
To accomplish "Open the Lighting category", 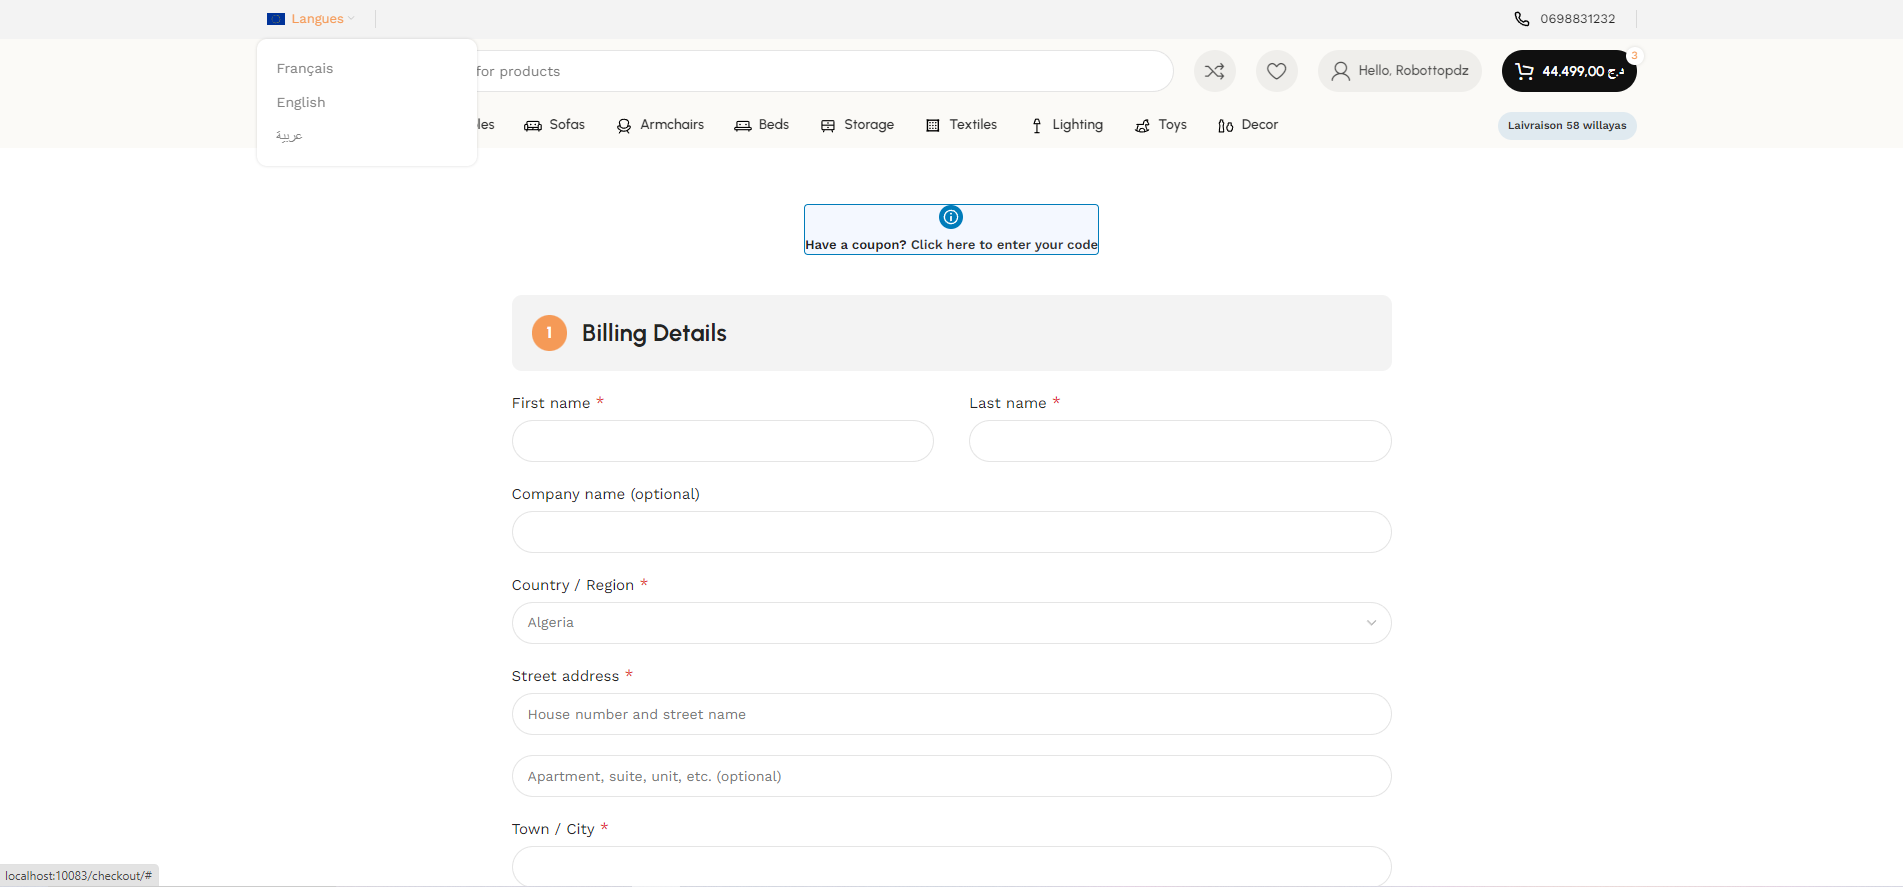I will point(1066,125).
